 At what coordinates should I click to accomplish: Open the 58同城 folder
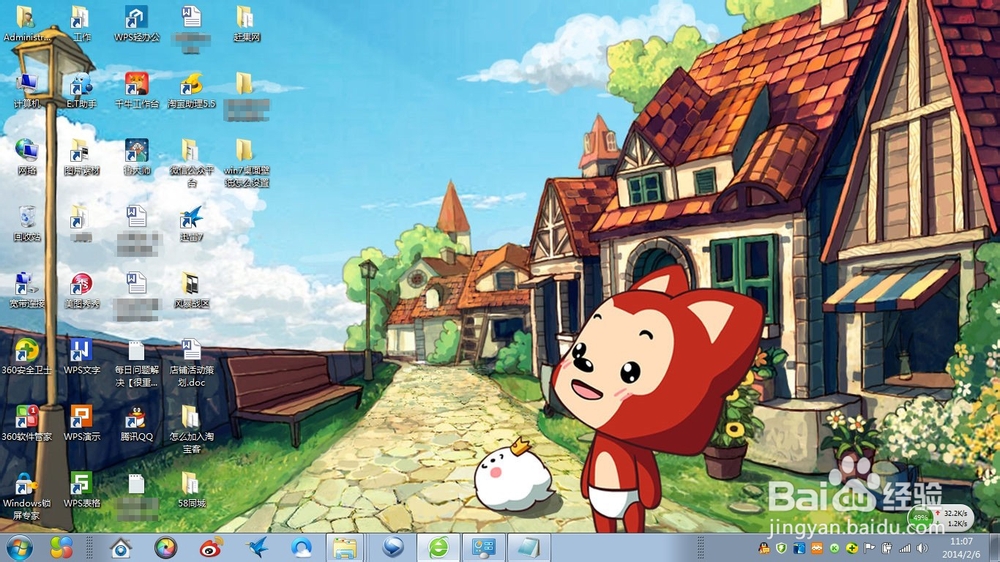click(x=191, y=490)
